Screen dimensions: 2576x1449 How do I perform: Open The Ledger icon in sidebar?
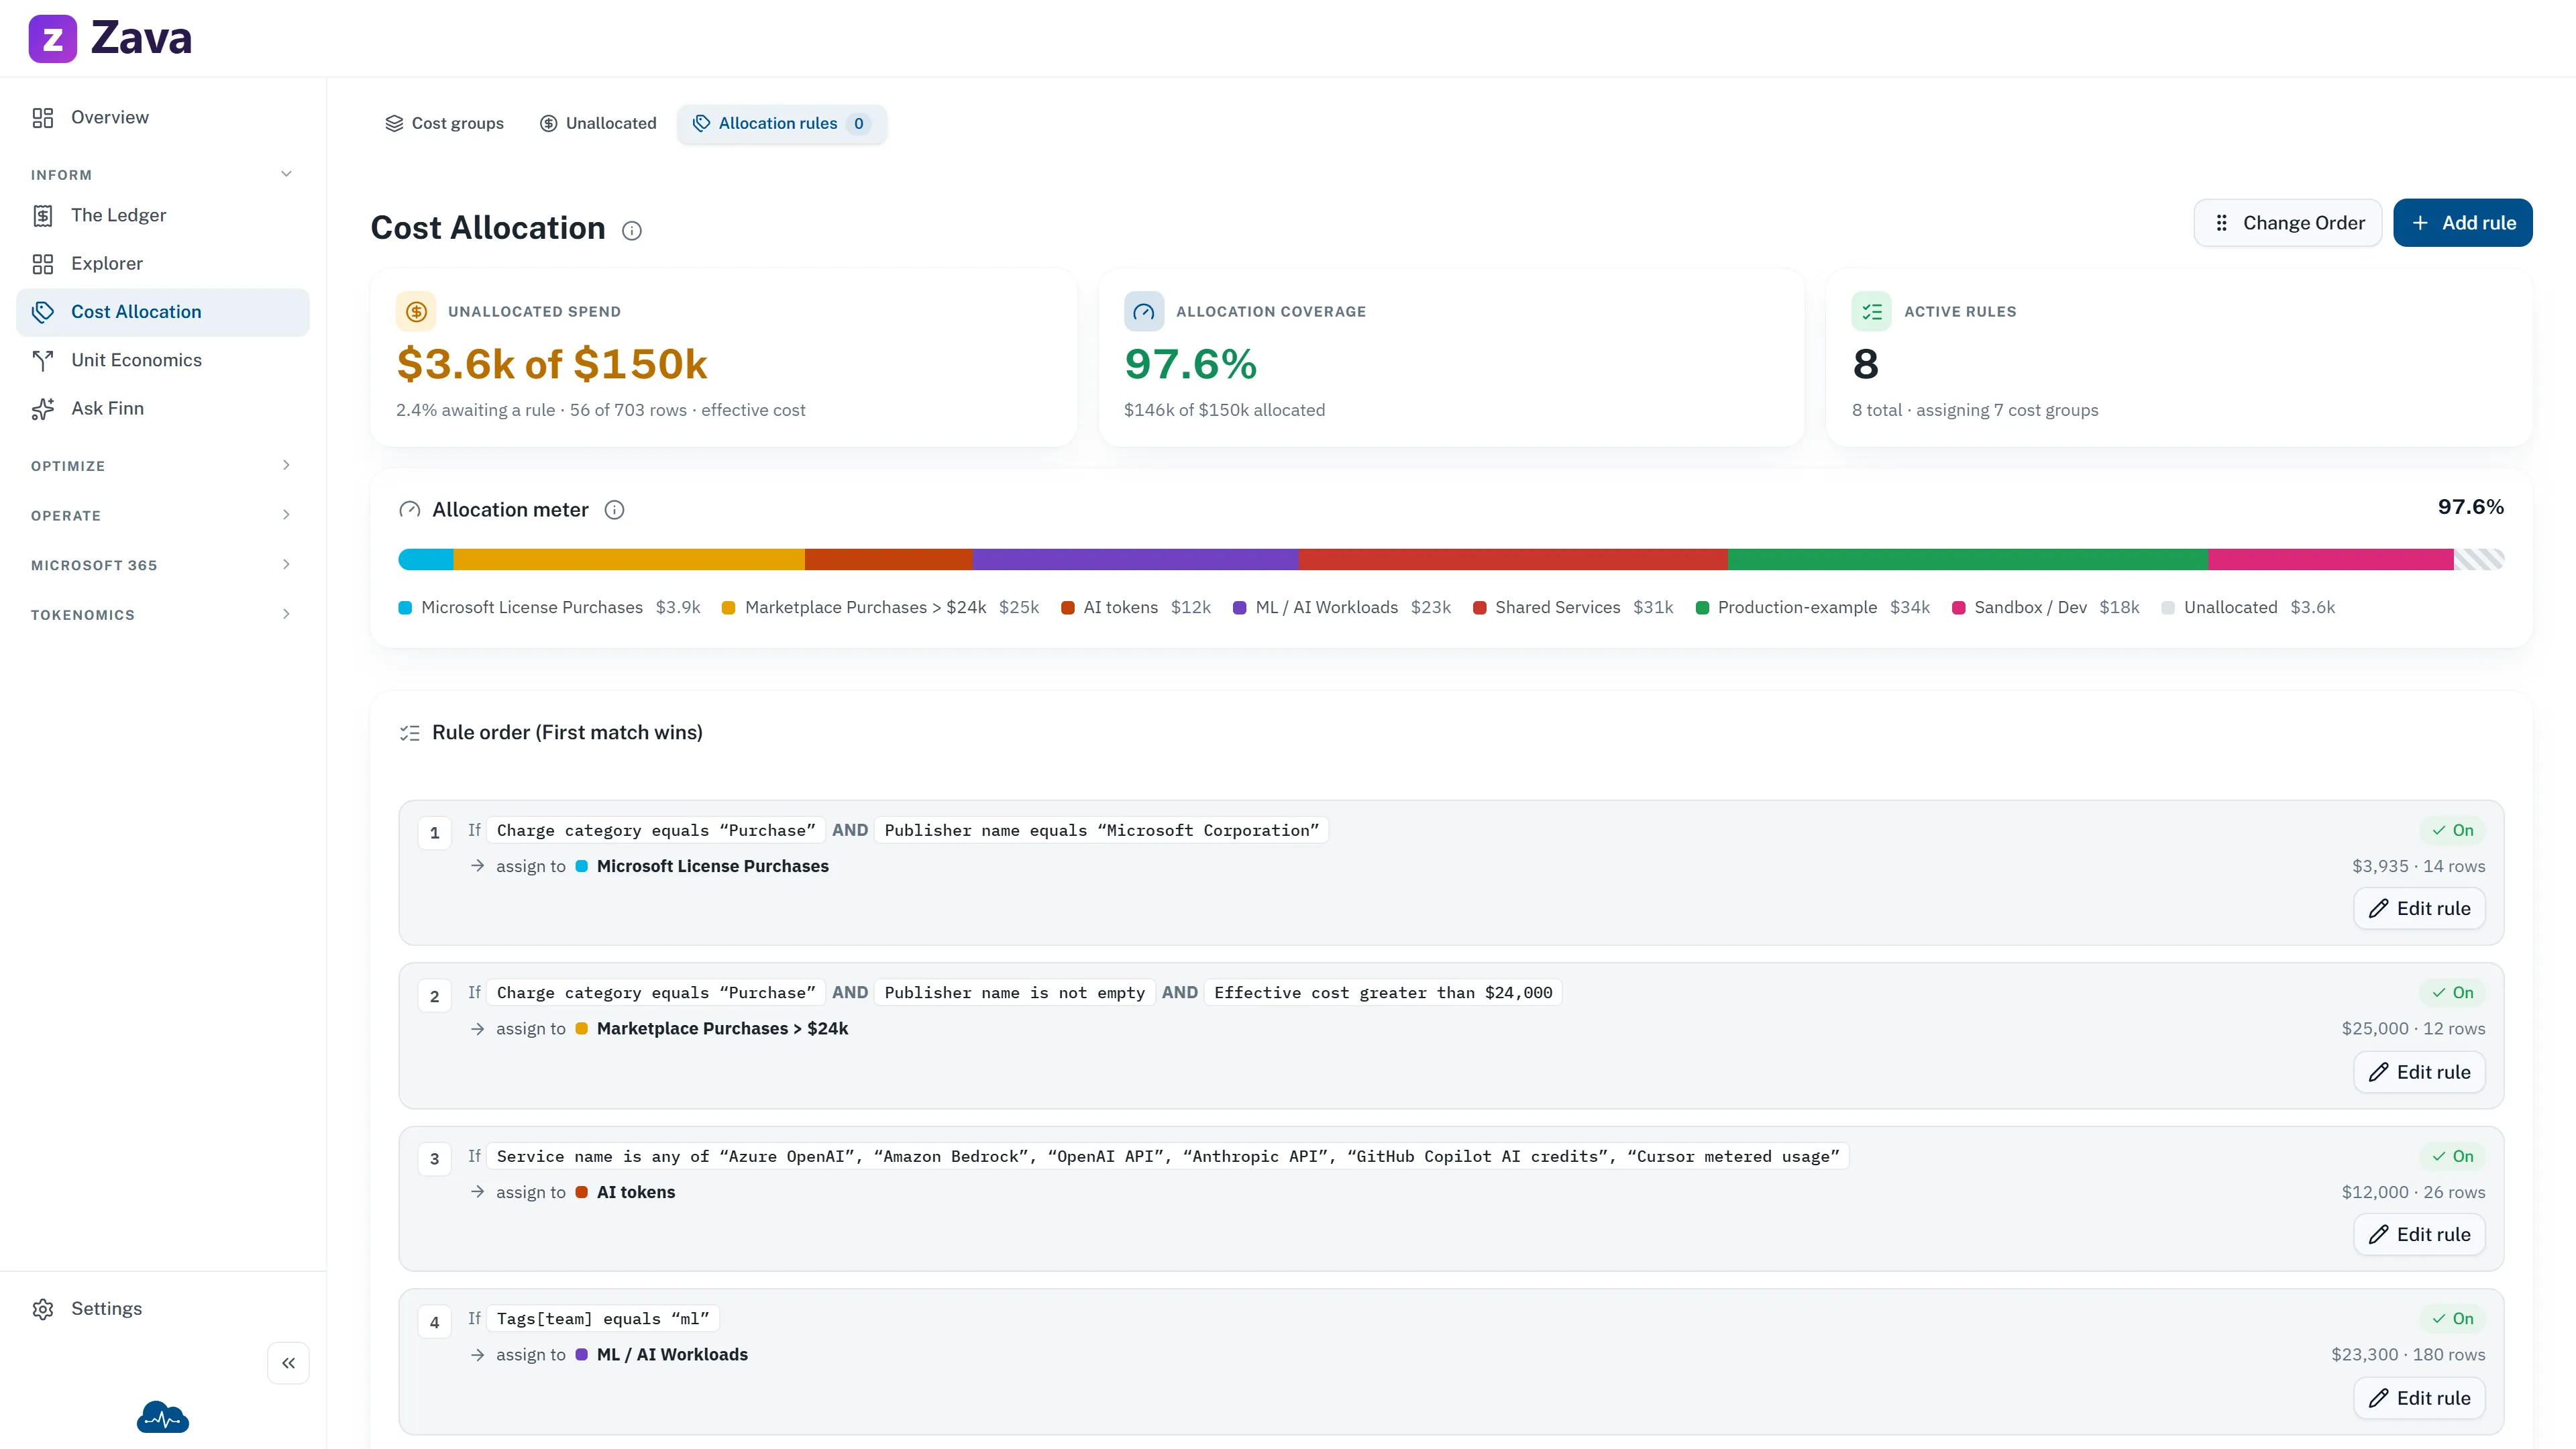coord(42,216)
